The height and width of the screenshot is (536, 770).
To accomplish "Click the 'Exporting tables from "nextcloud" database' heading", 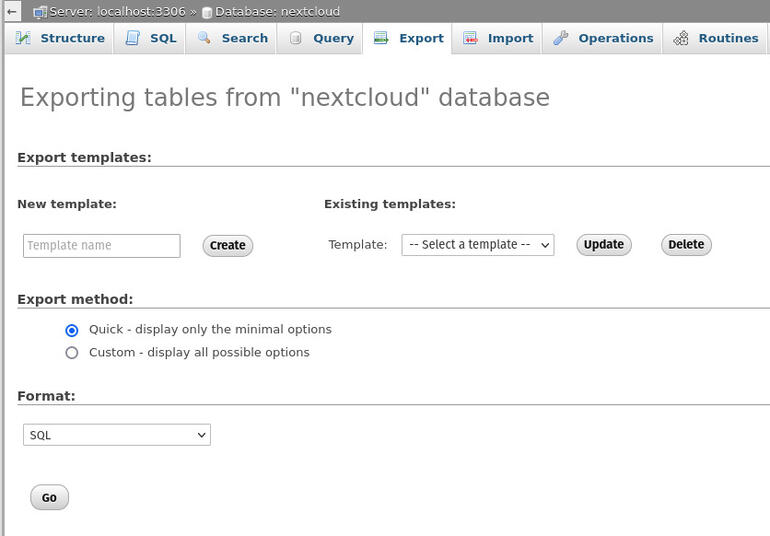I will pos(285,97).
